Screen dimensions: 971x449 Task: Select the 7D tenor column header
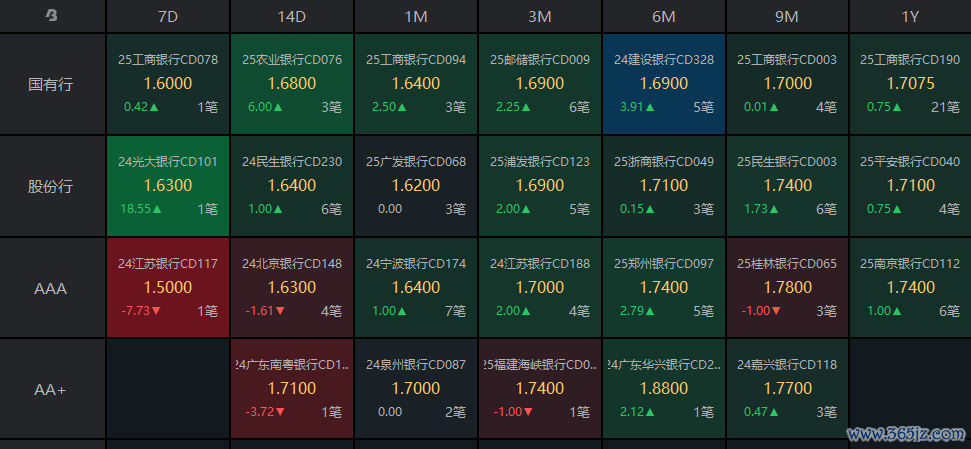click(x=168, y=16)
